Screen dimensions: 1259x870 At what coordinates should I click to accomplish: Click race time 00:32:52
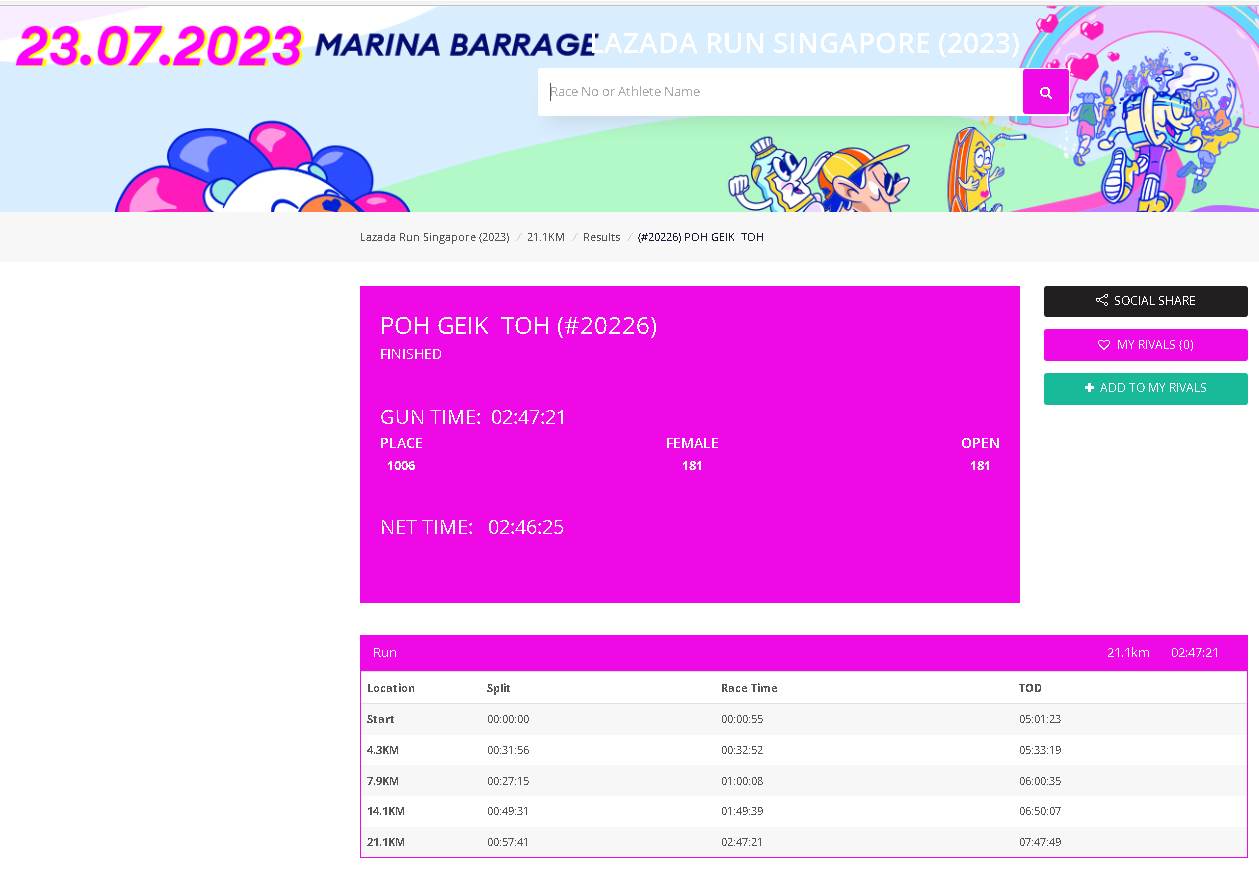[742, 750]
